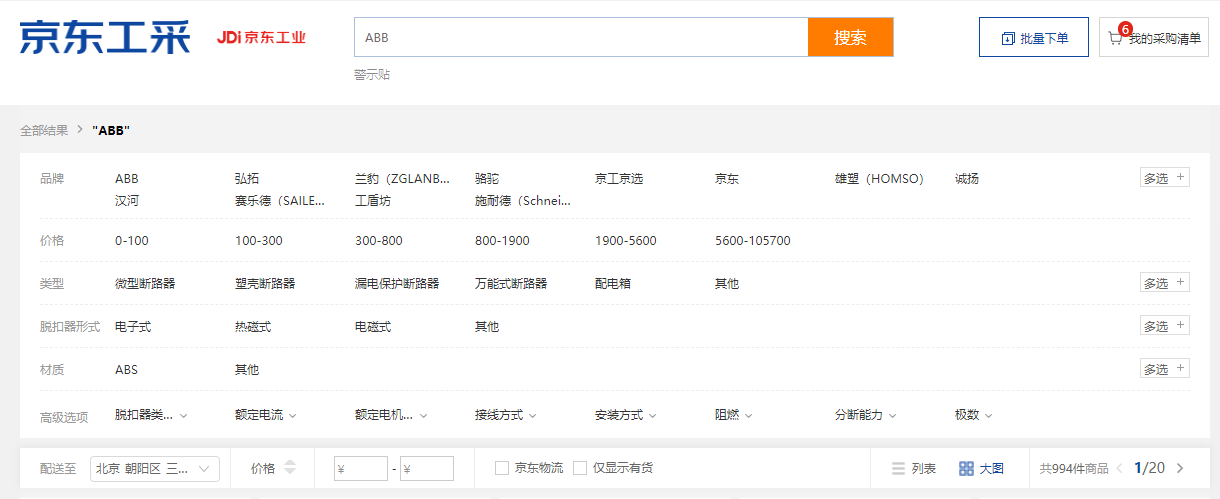The height and width of the screenshot is (499, 1220).
Task: Filter by brand ABB
Action: tap(127, 179)
